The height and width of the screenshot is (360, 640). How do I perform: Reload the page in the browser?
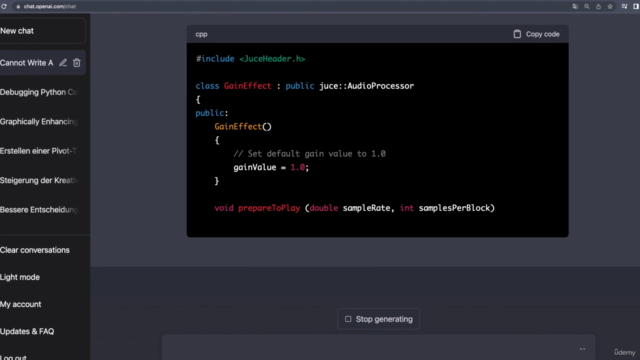click(x=4, y=7)
